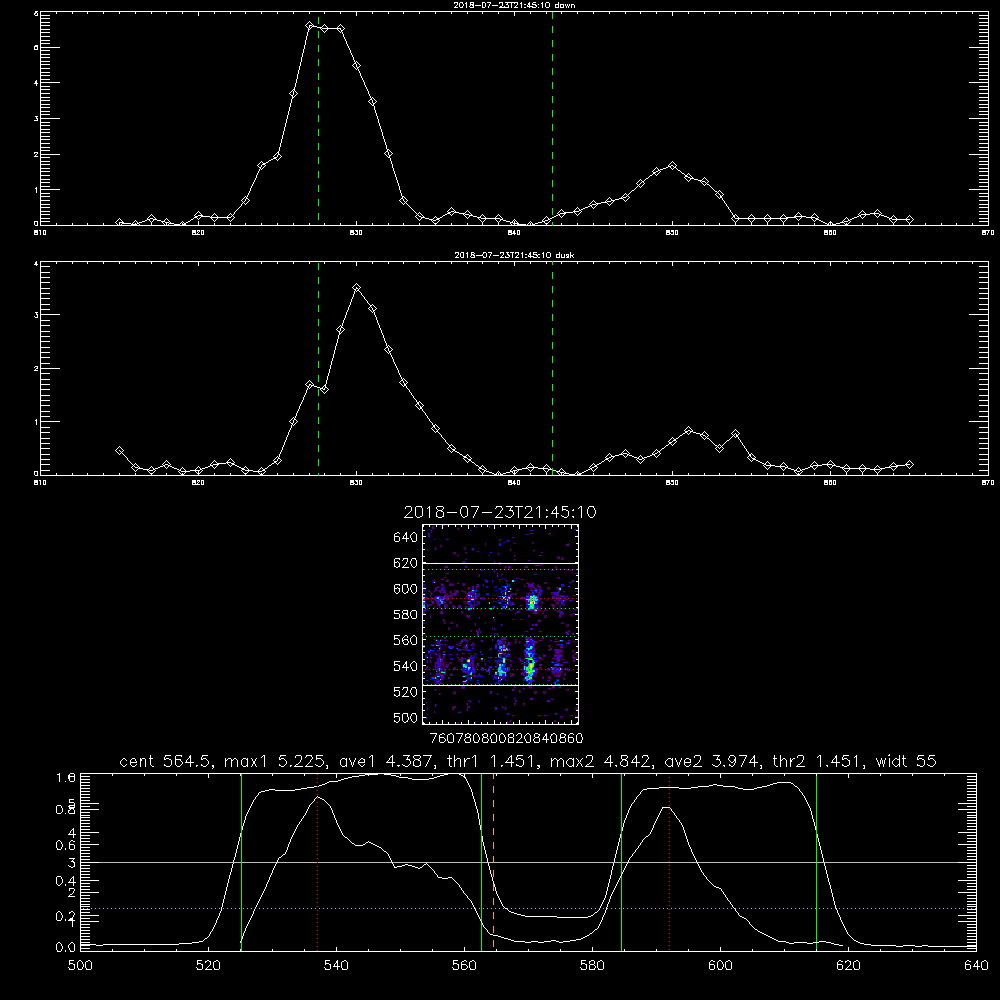The image size is (1000, 1000).
Task: Click the '2018-07-23T21:45:10 dawn' plot title
Action: pyautogui.click(x=514, y=5)
